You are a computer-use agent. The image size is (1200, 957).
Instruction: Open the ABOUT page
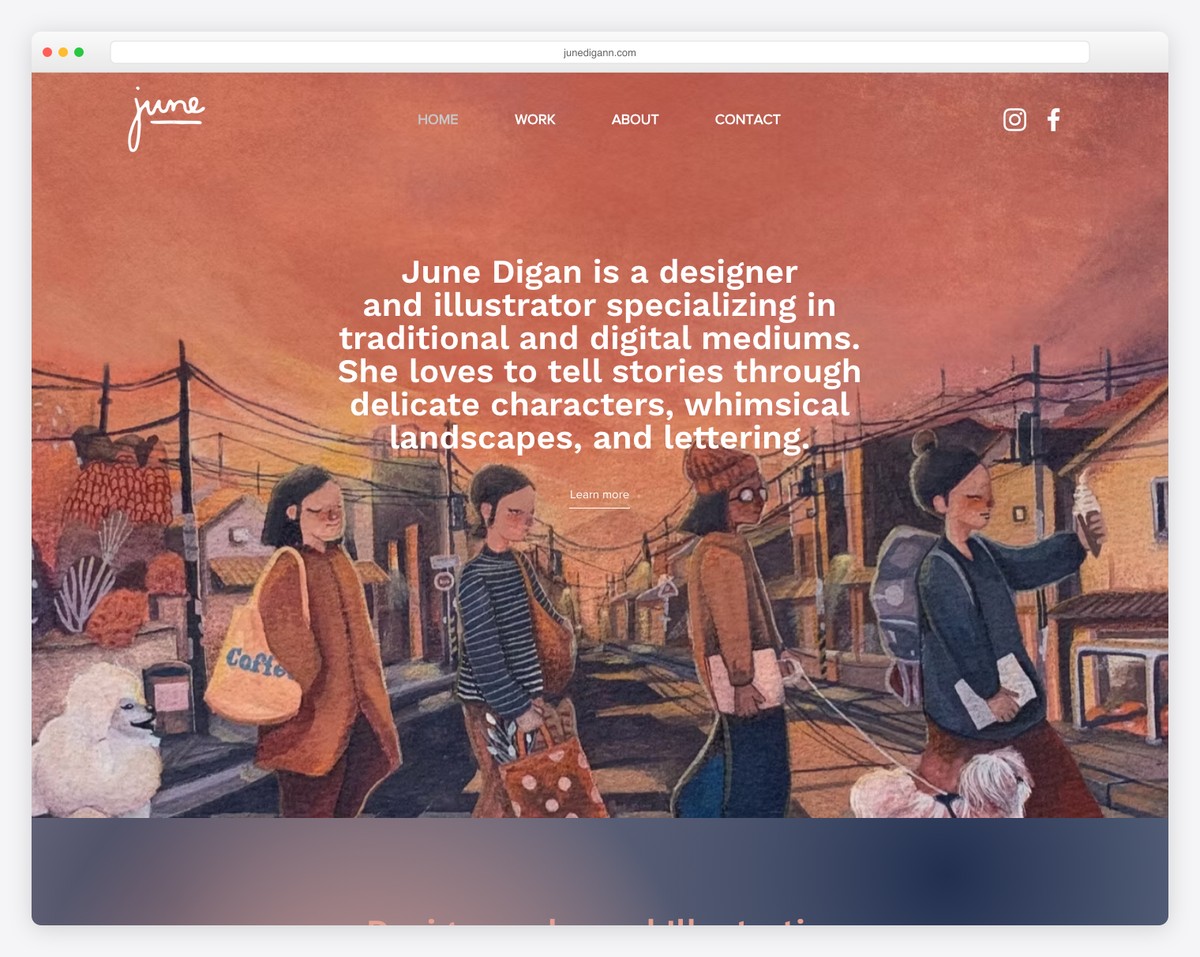point(635,119)
